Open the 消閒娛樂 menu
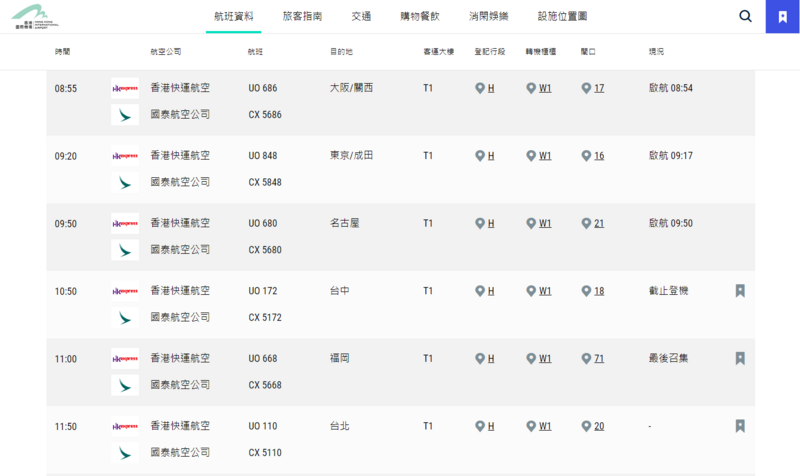800x476 pixels. click(x=489, y=16)
